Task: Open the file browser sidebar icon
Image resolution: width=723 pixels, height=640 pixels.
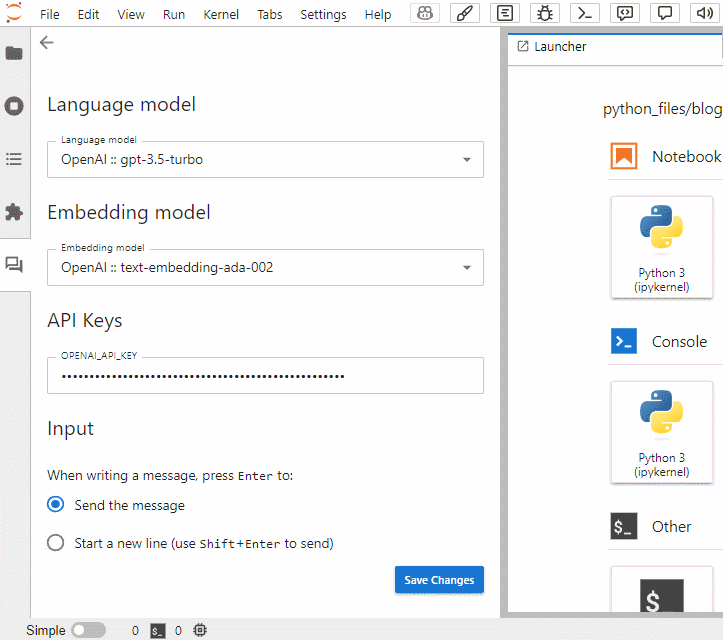Action: tap(14, 53)
